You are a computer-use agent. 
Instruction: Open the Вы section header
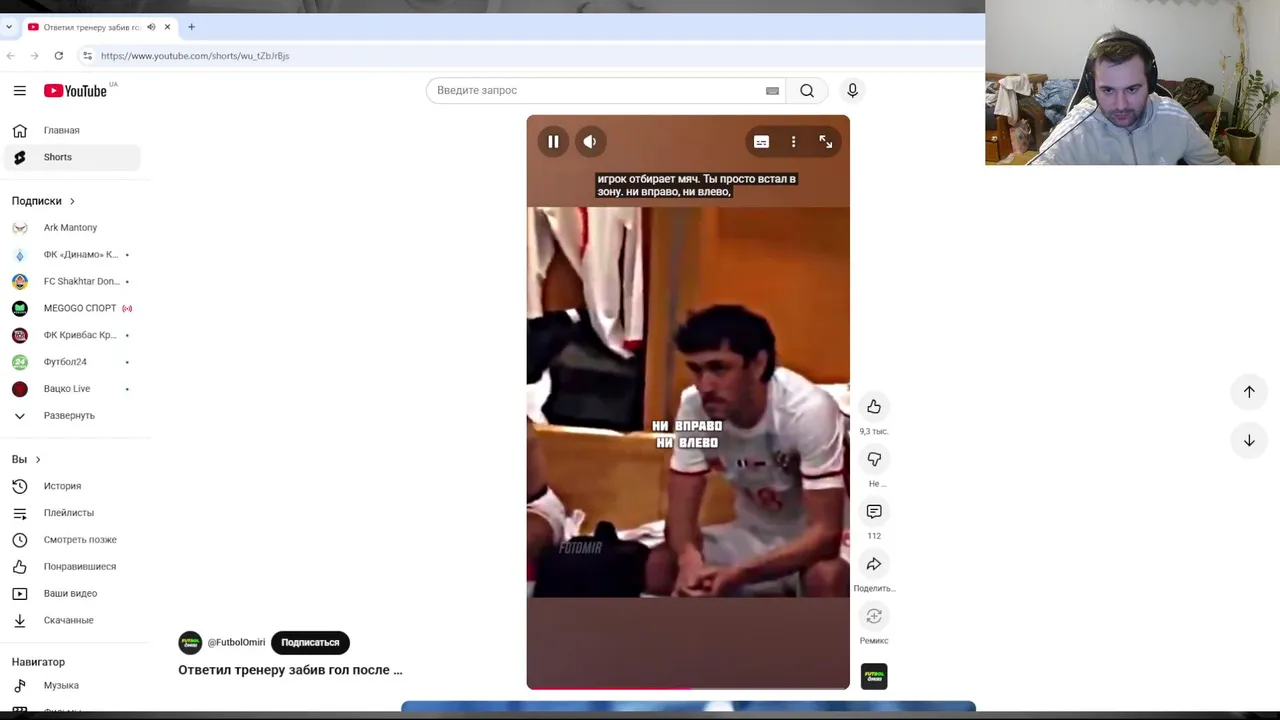pos(26,459)
